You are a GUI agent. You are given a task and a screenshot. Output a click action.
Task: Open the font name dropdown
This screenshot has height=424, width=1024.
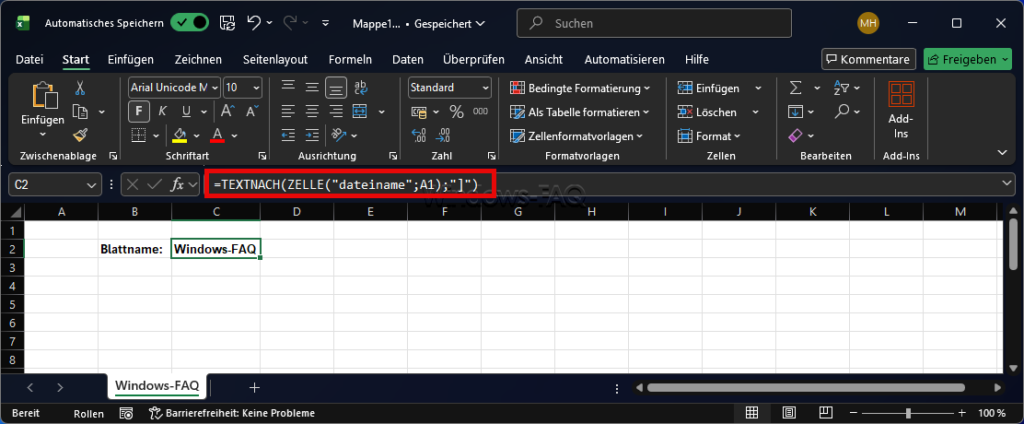pyautogui.click(x=215, y=88)
